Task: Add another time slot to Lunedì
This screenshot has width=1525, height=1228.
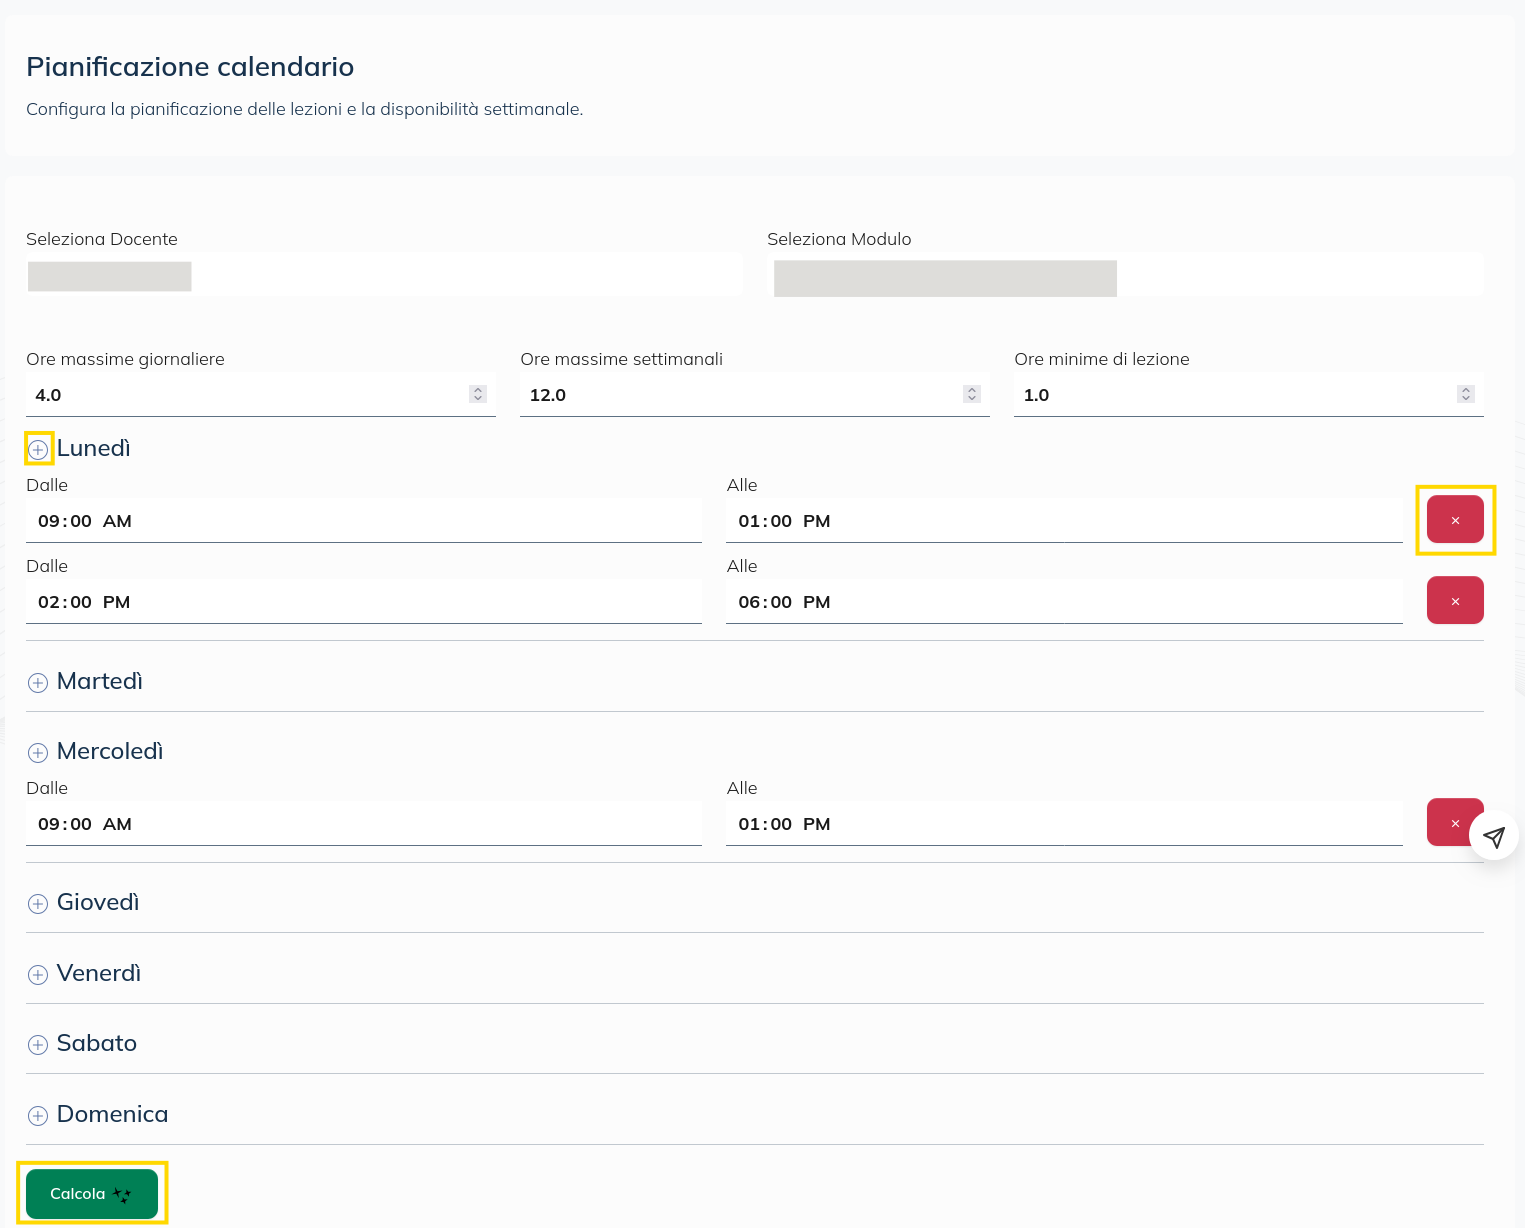Action: tap(38, 450)
